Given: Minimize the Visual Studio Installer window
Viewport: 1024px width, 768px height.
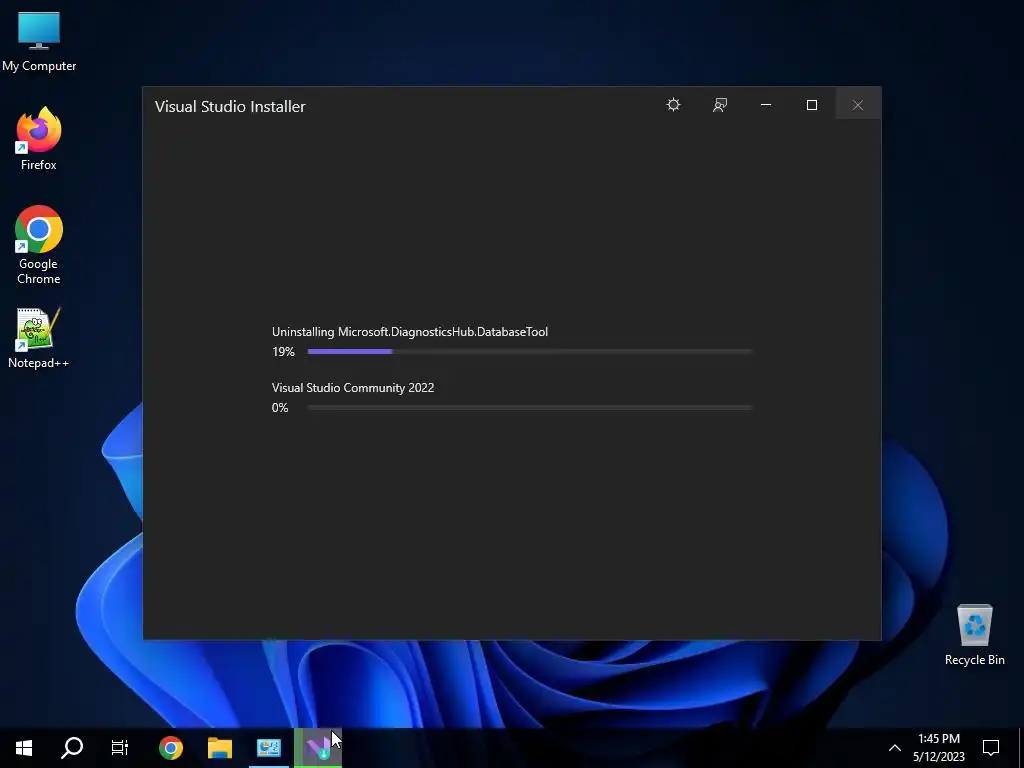Looking at the screenshot, I should click(x=766, y=104).
